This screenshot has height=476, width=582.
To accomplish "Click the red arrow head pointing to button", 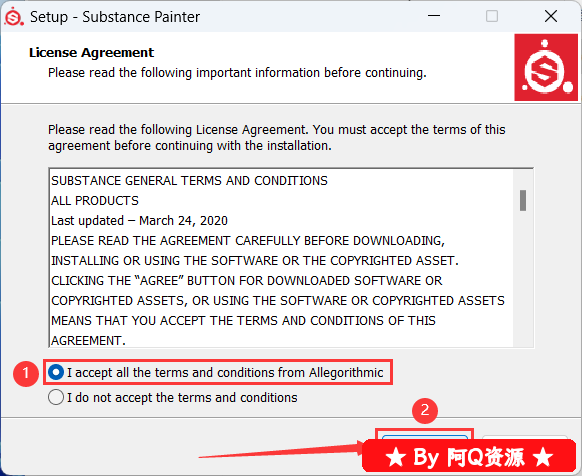I will click(x=360, y=447).
